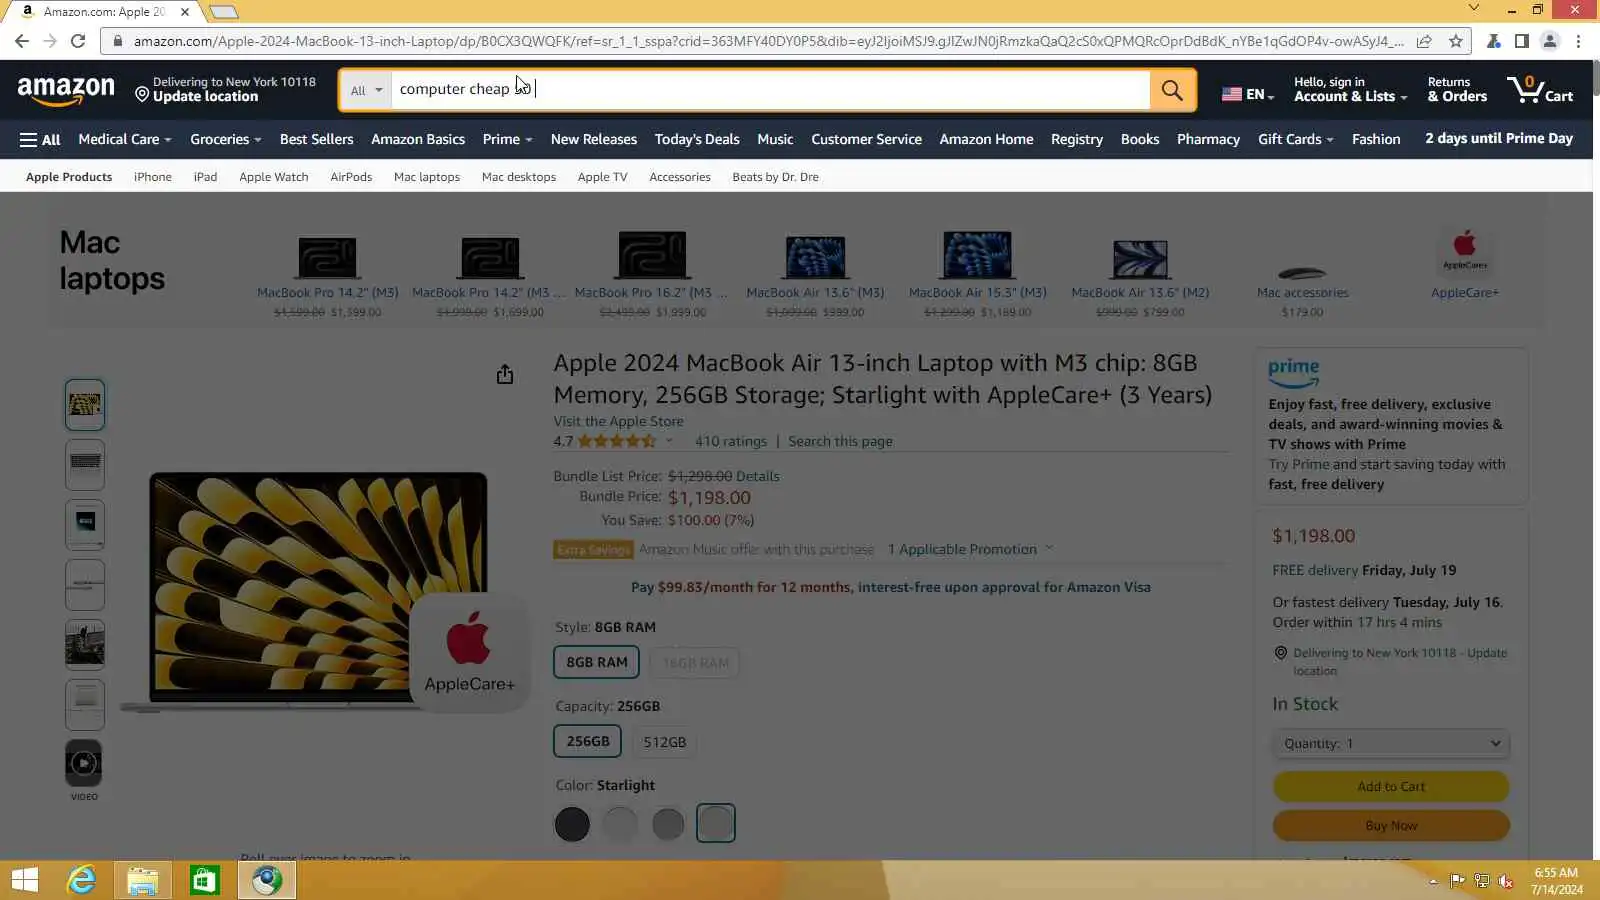Expand the Applicable Promotion chevron

coord(1049,548)
